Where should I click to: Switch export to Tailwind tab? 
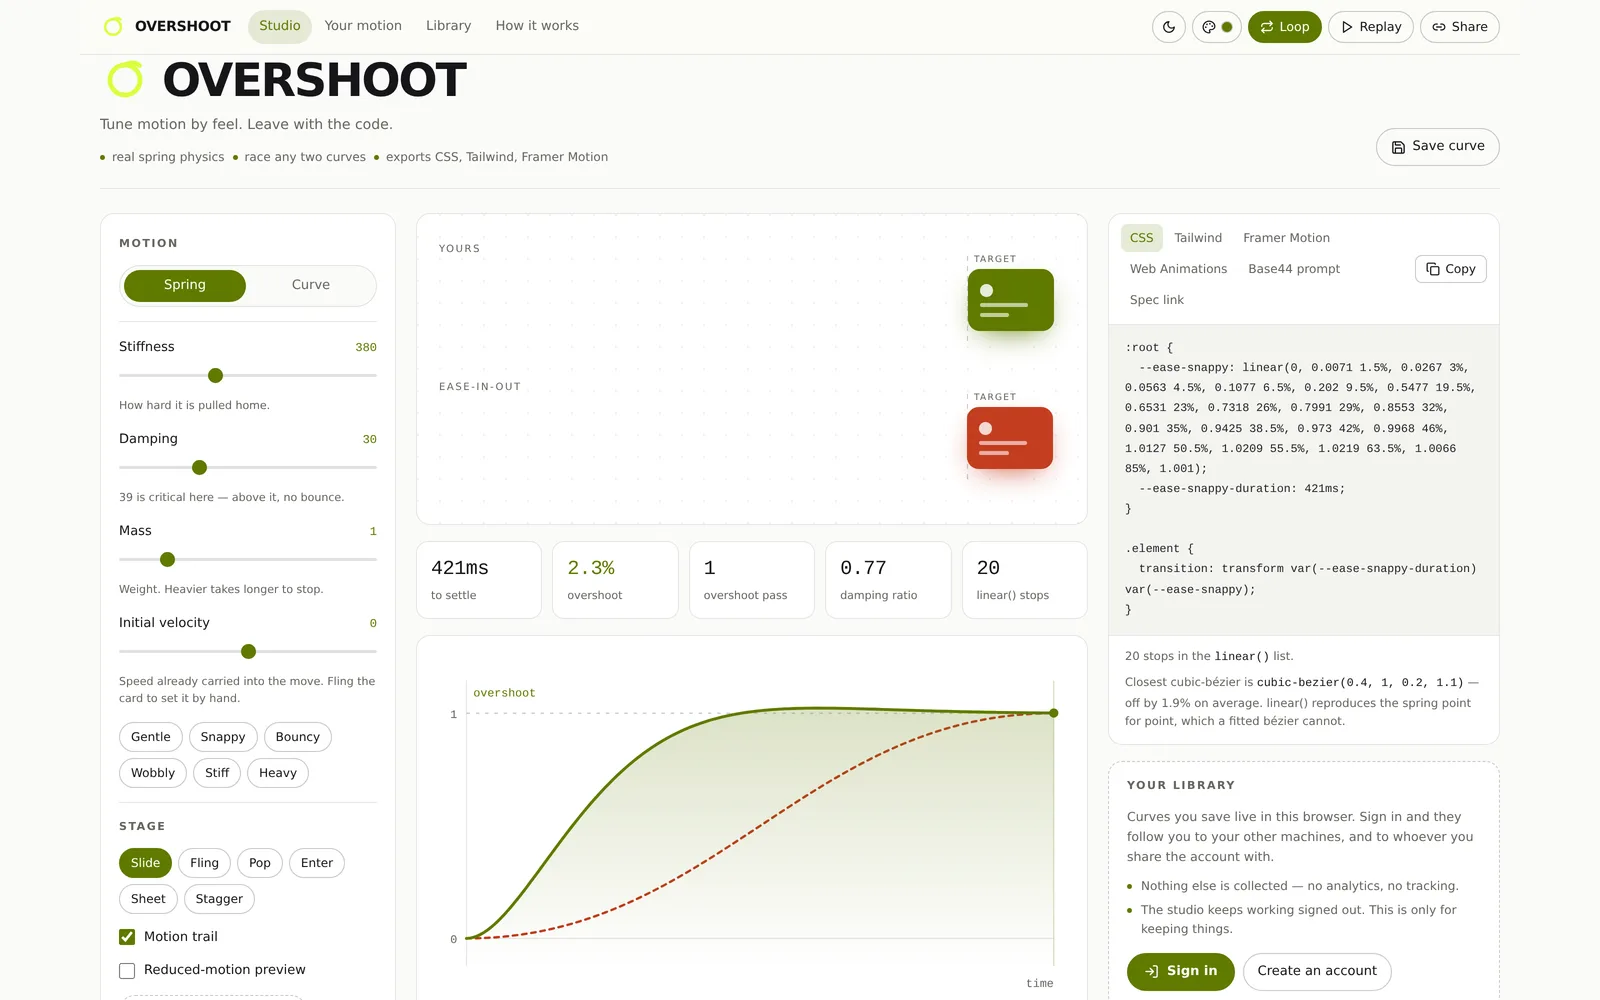[1198, 238]
